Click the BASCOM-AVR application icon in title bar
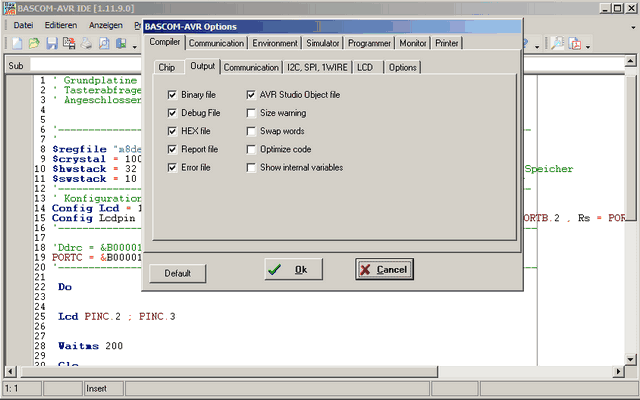640x400 pixels. [x=9, y=8]
